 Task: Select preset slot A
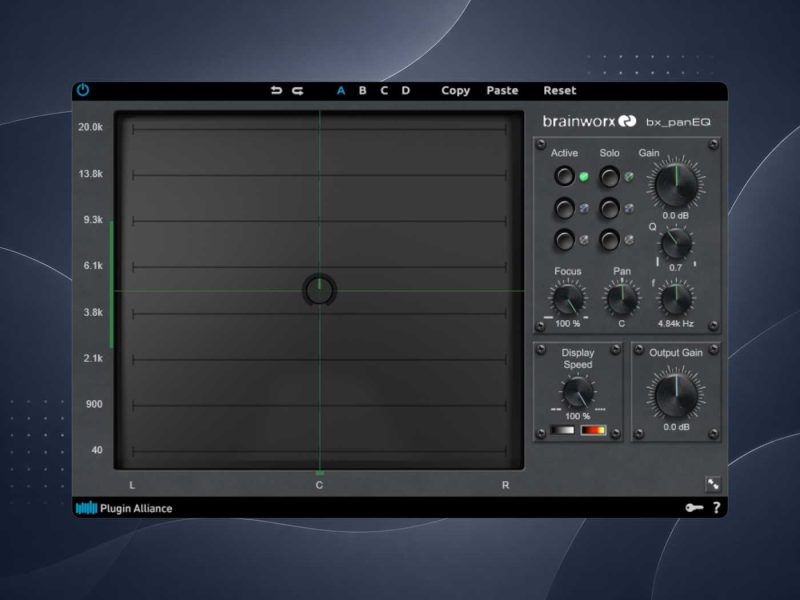(x=341, y=91)
